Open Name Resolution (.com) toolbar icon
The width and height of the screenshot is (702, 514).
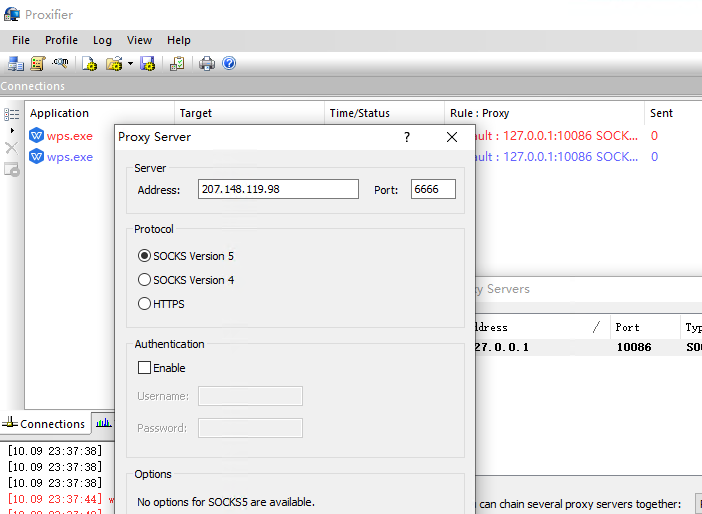click(60, 64)
